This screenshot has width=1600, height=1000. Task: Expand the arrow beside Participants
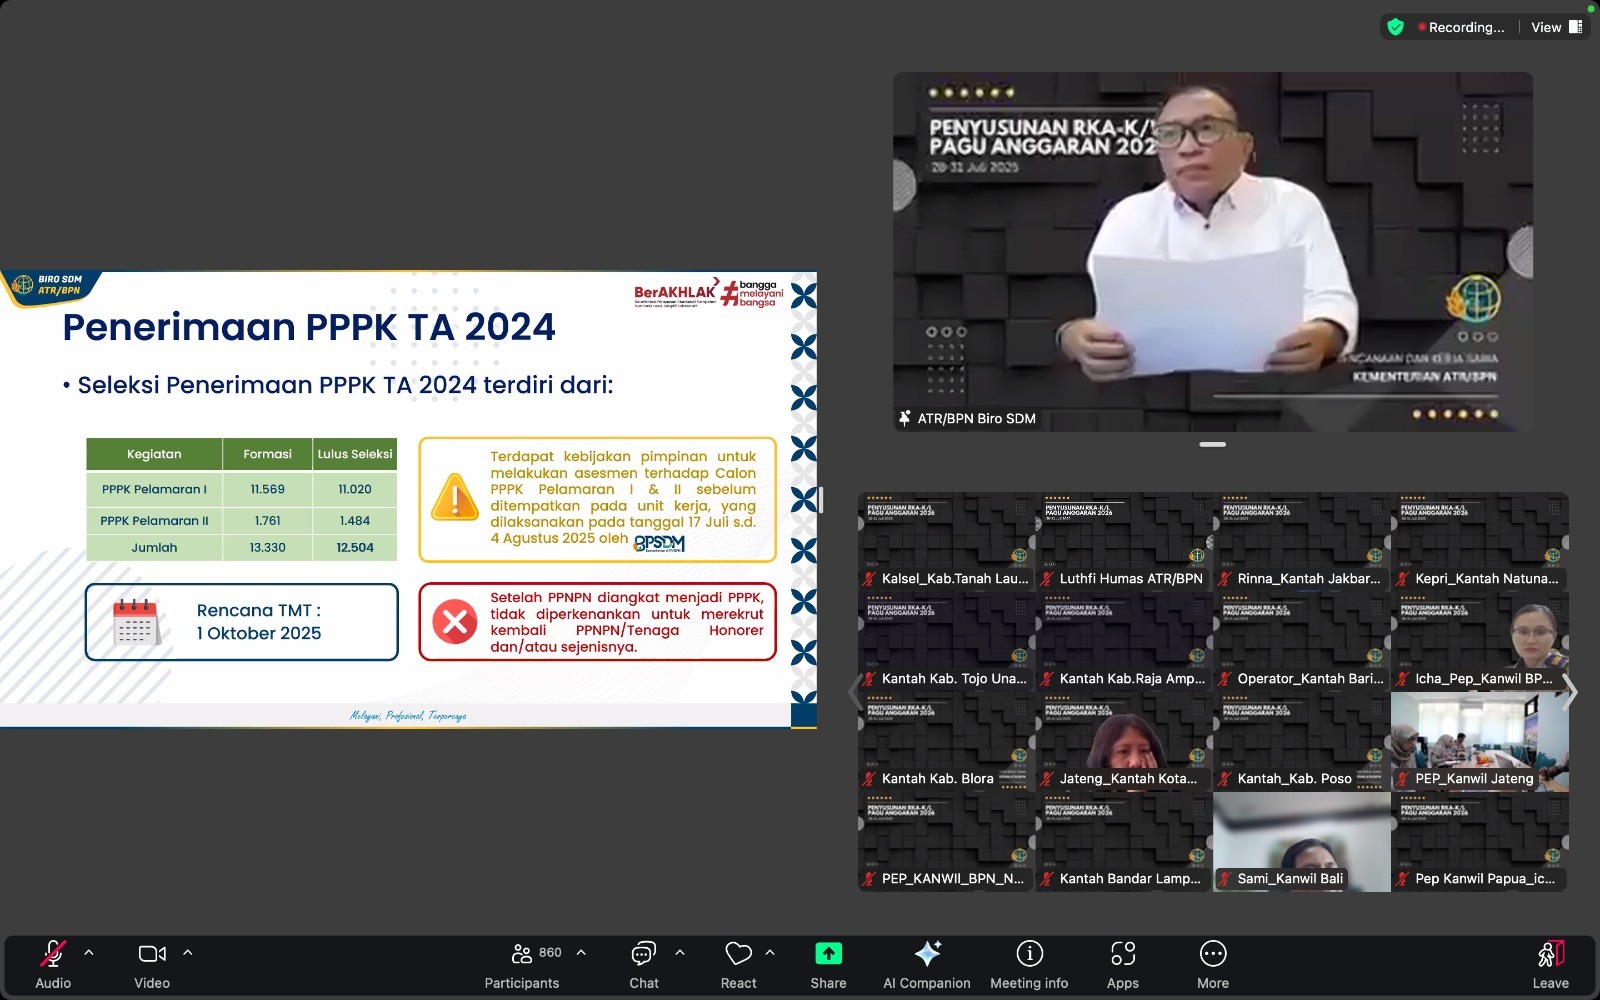tap(581, 953)
